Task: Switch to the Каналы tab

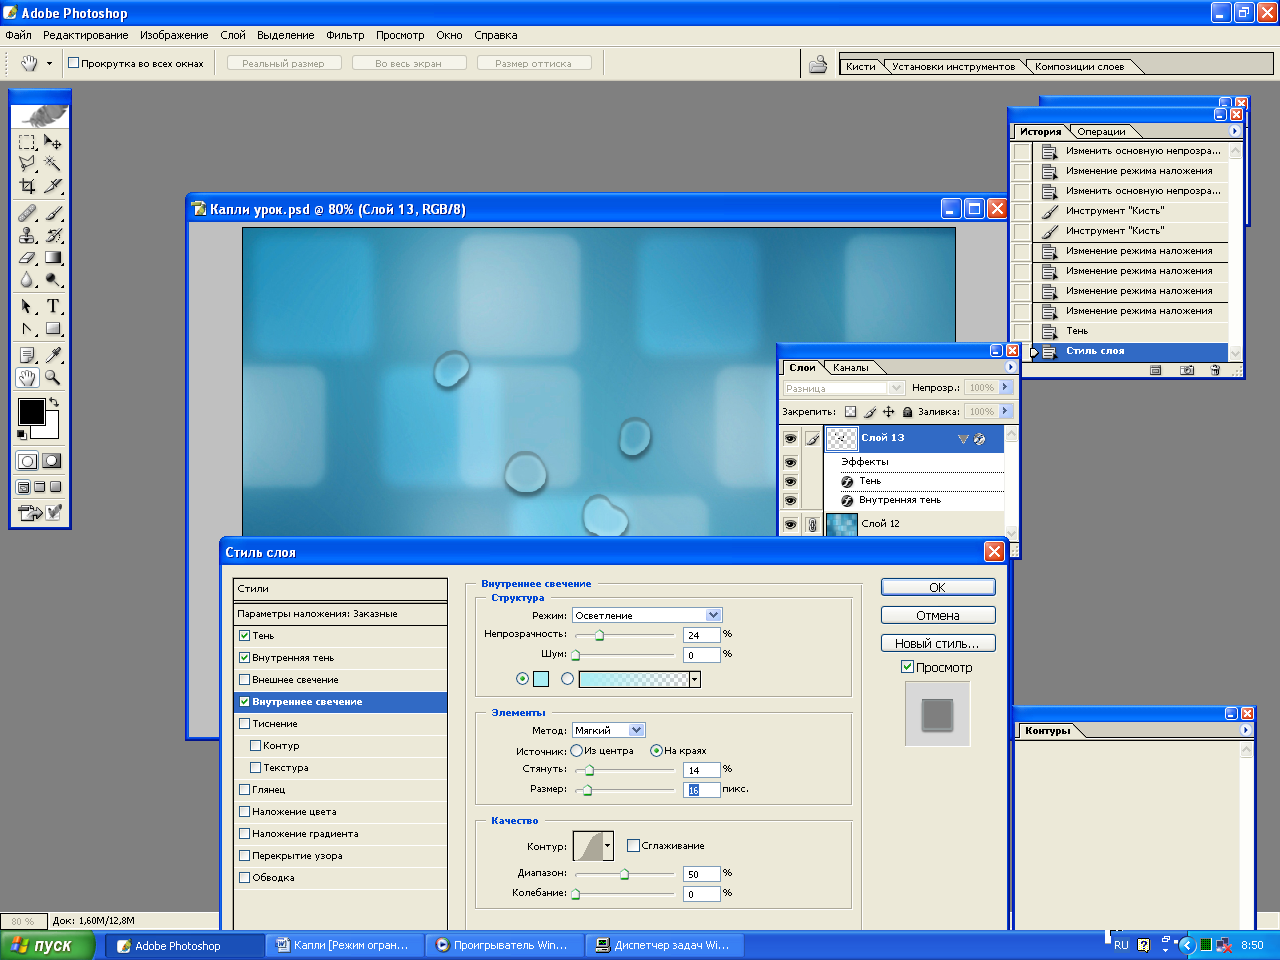Action: pyautogui.click(x=851, y=367)
